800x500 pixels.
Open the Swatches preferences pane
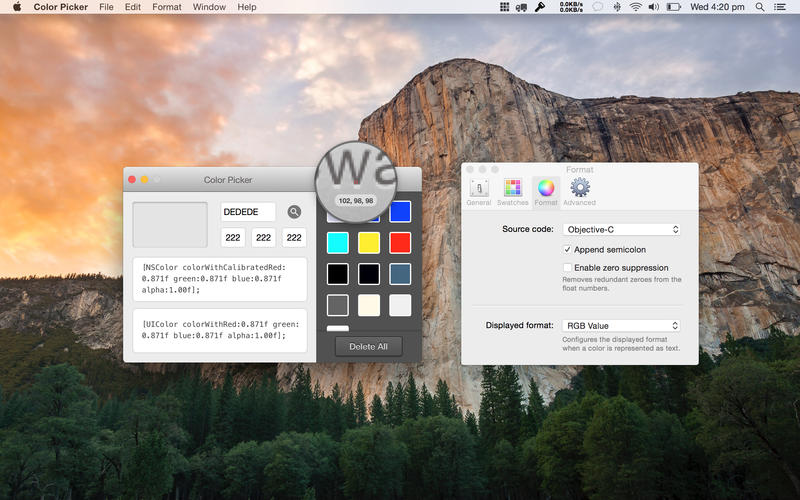point(512,190)
